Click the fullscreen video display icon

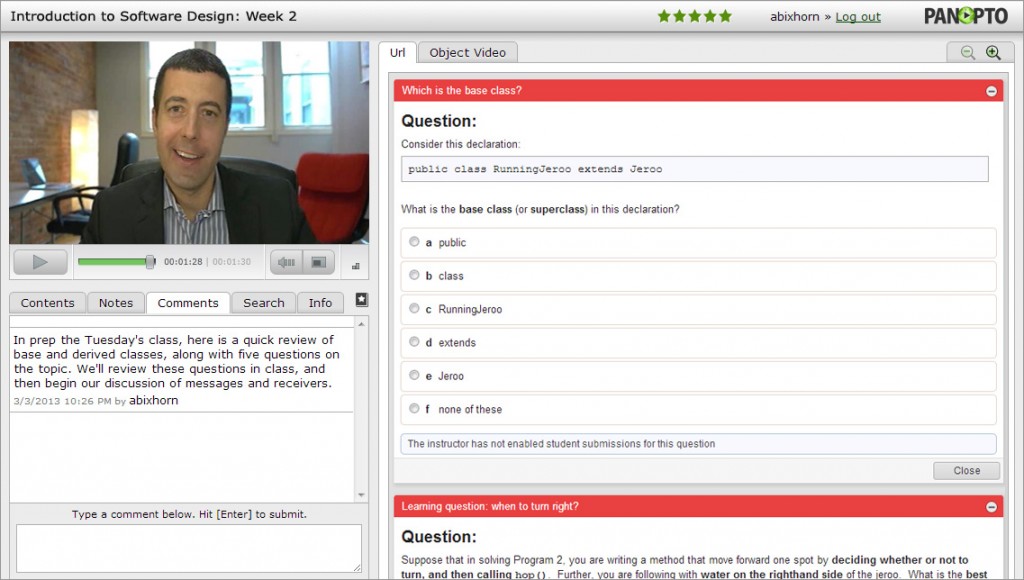[318, 263]
